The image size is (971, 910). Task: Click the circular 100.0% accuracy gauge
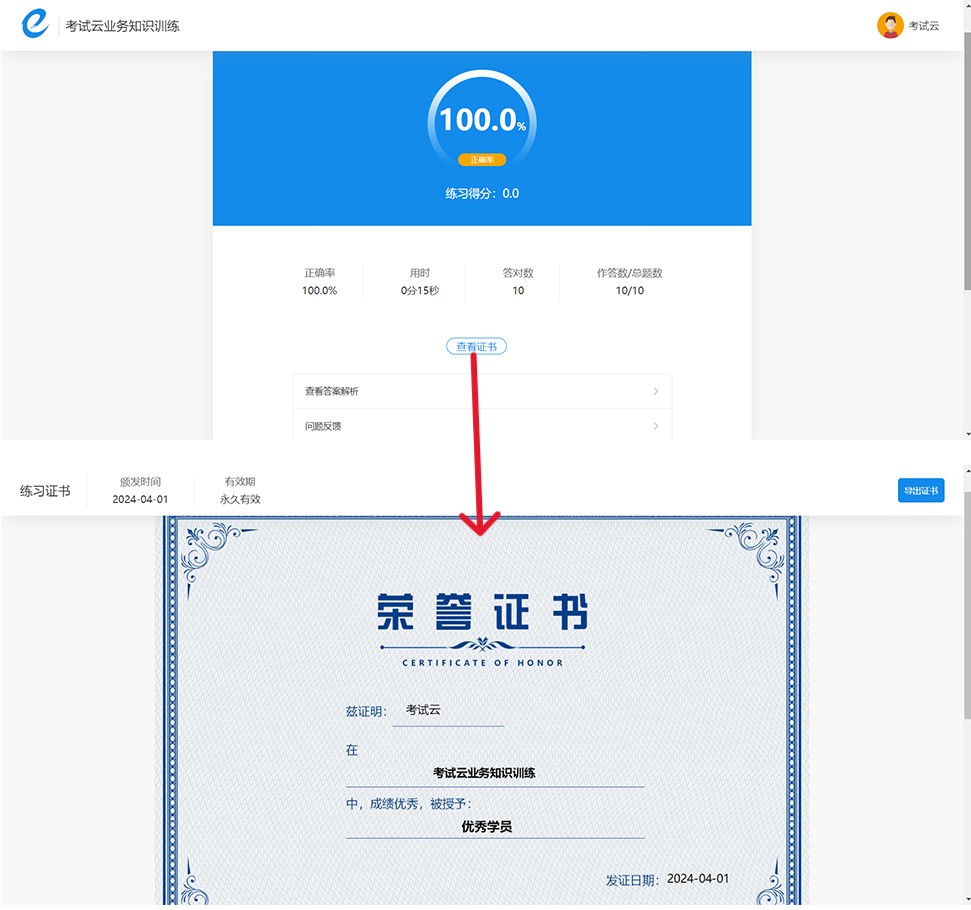pyautogui.click(x=482, y=120)
